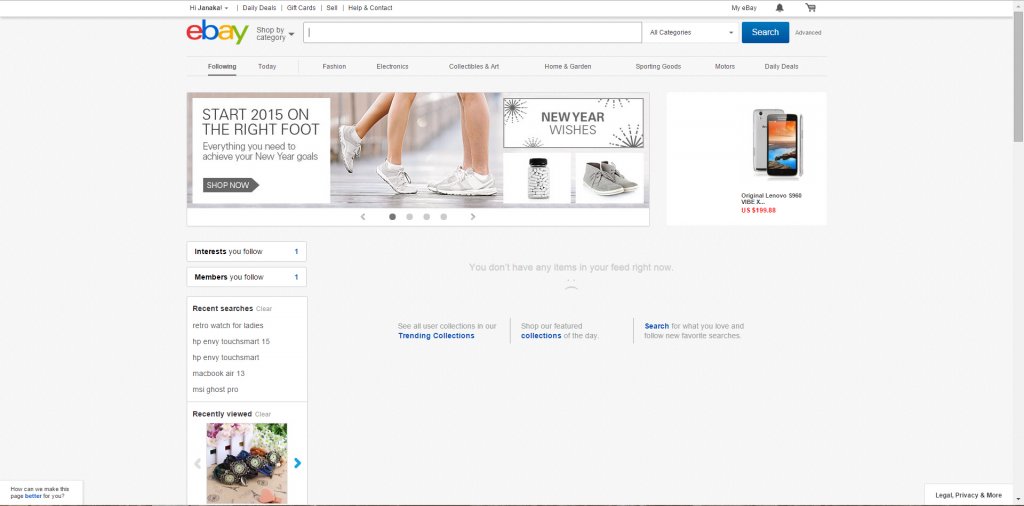Select the second carousel dot
The image size is (1024, 506).
(x=410, y=216)
